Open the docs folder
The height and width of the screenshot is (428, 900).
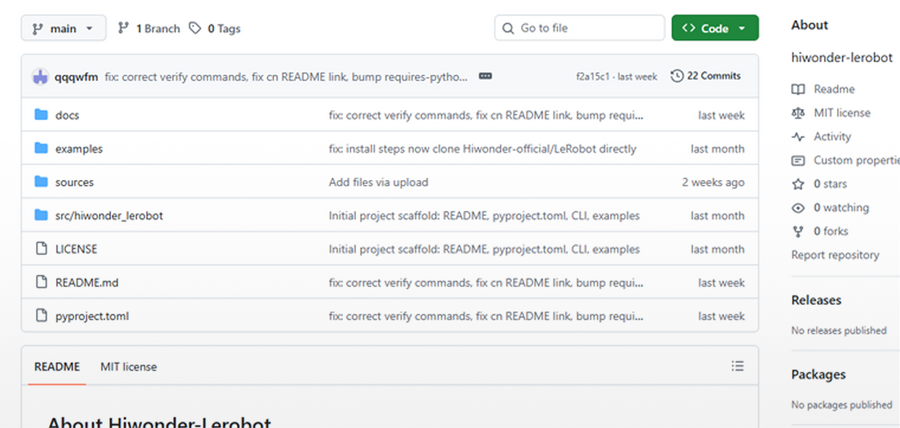(x=67, y=115)
